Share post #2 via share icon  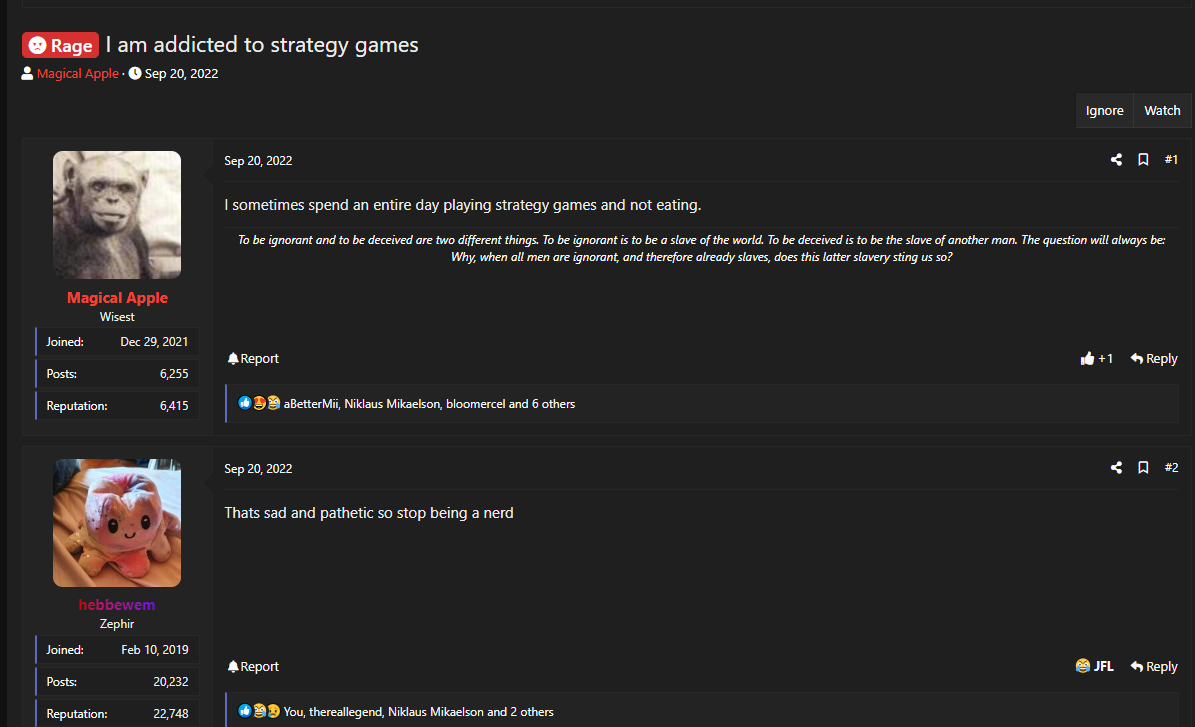1116,467
